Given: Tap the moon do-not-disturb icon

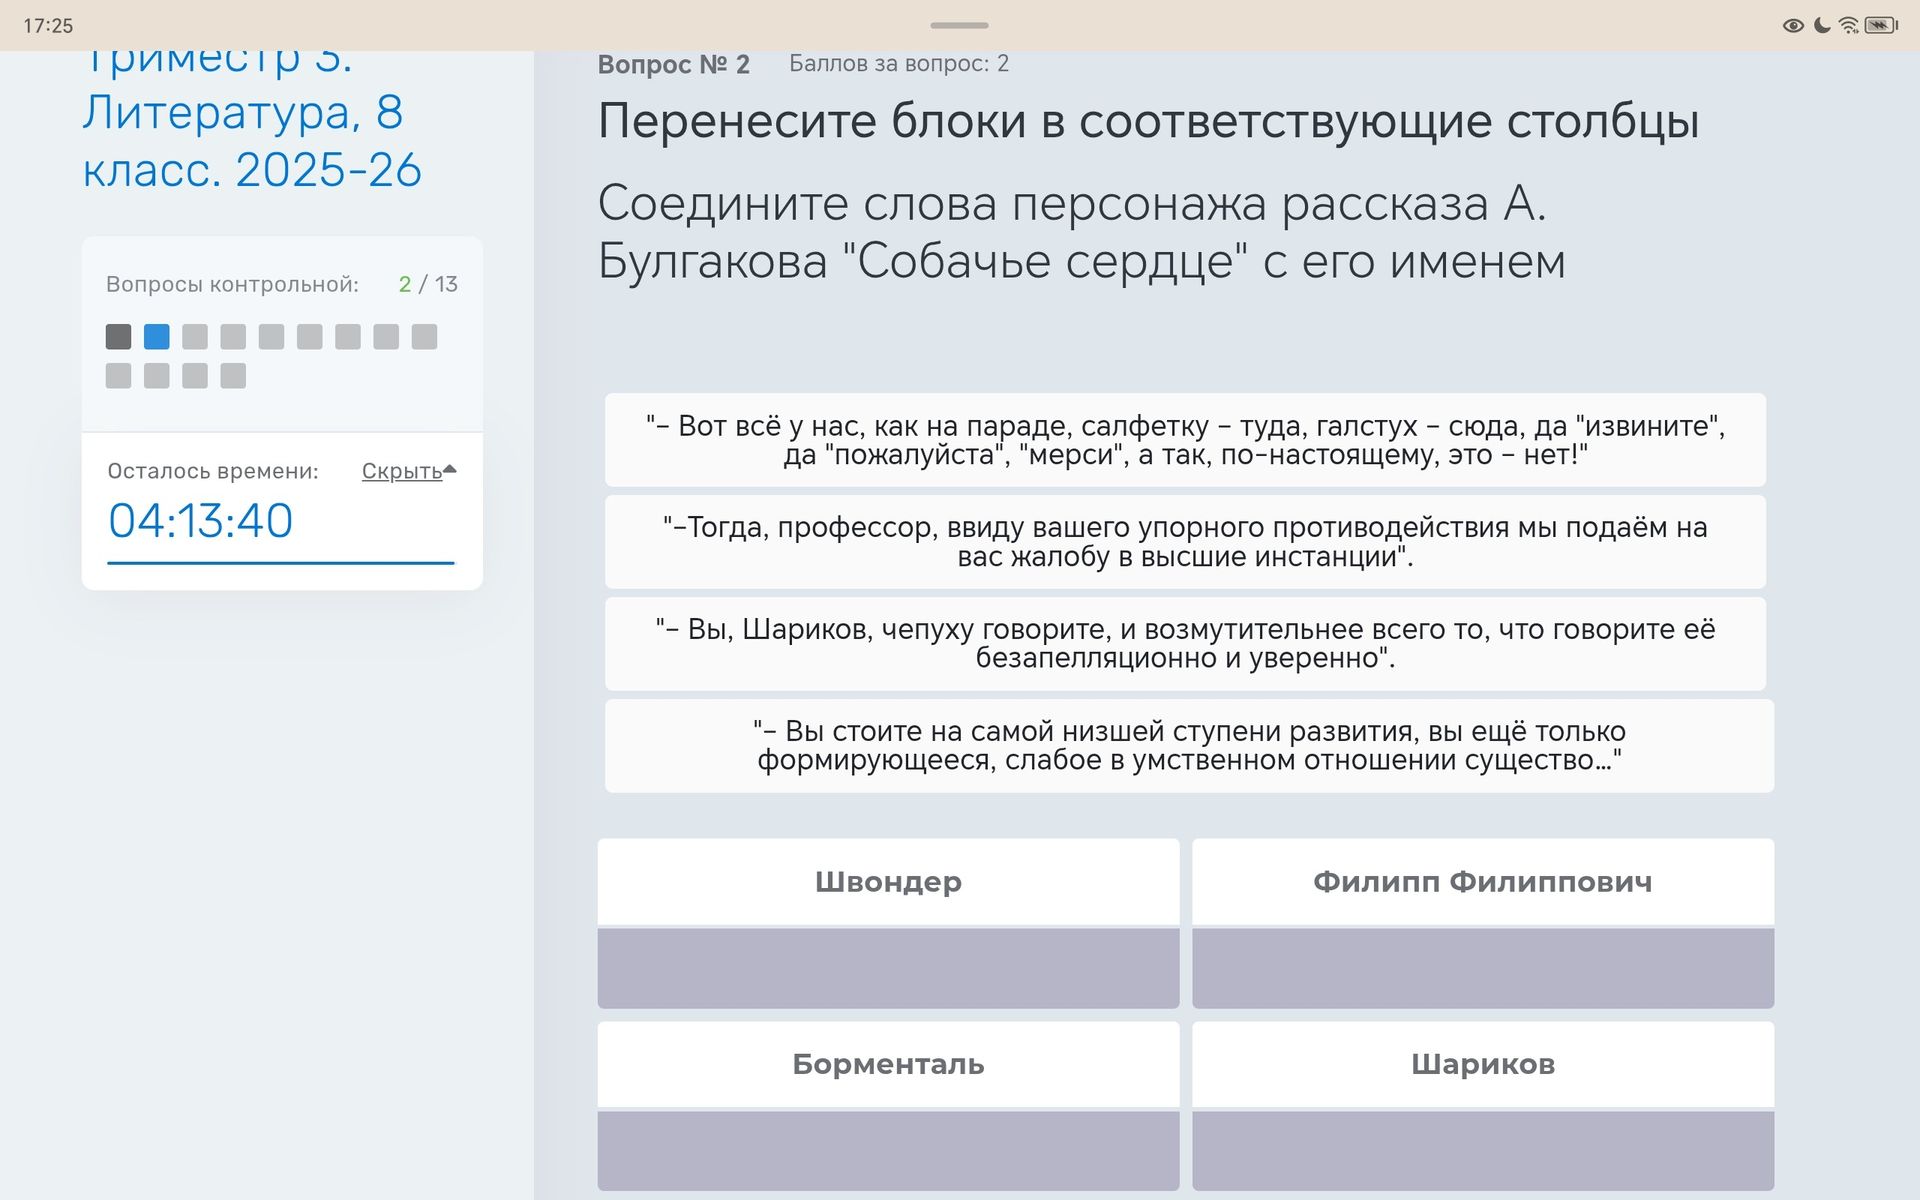Looking at the screenshot, I should 1822,25.
